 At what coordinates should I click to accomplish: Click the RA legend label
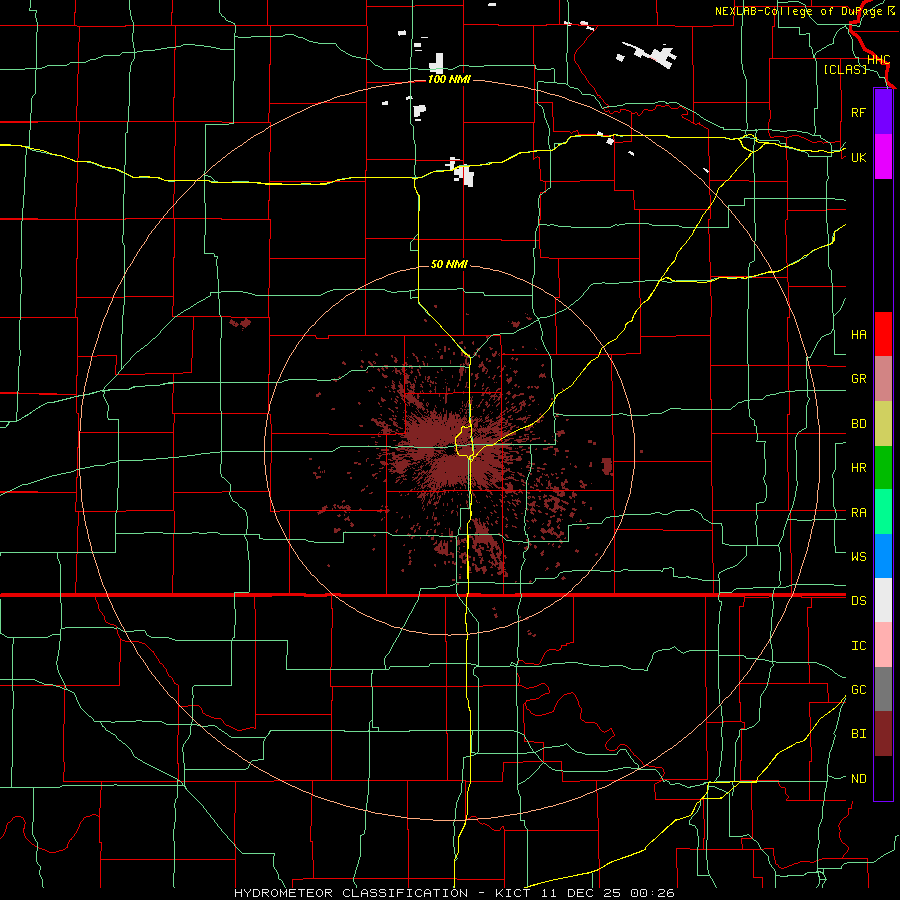tap(858, 513)
